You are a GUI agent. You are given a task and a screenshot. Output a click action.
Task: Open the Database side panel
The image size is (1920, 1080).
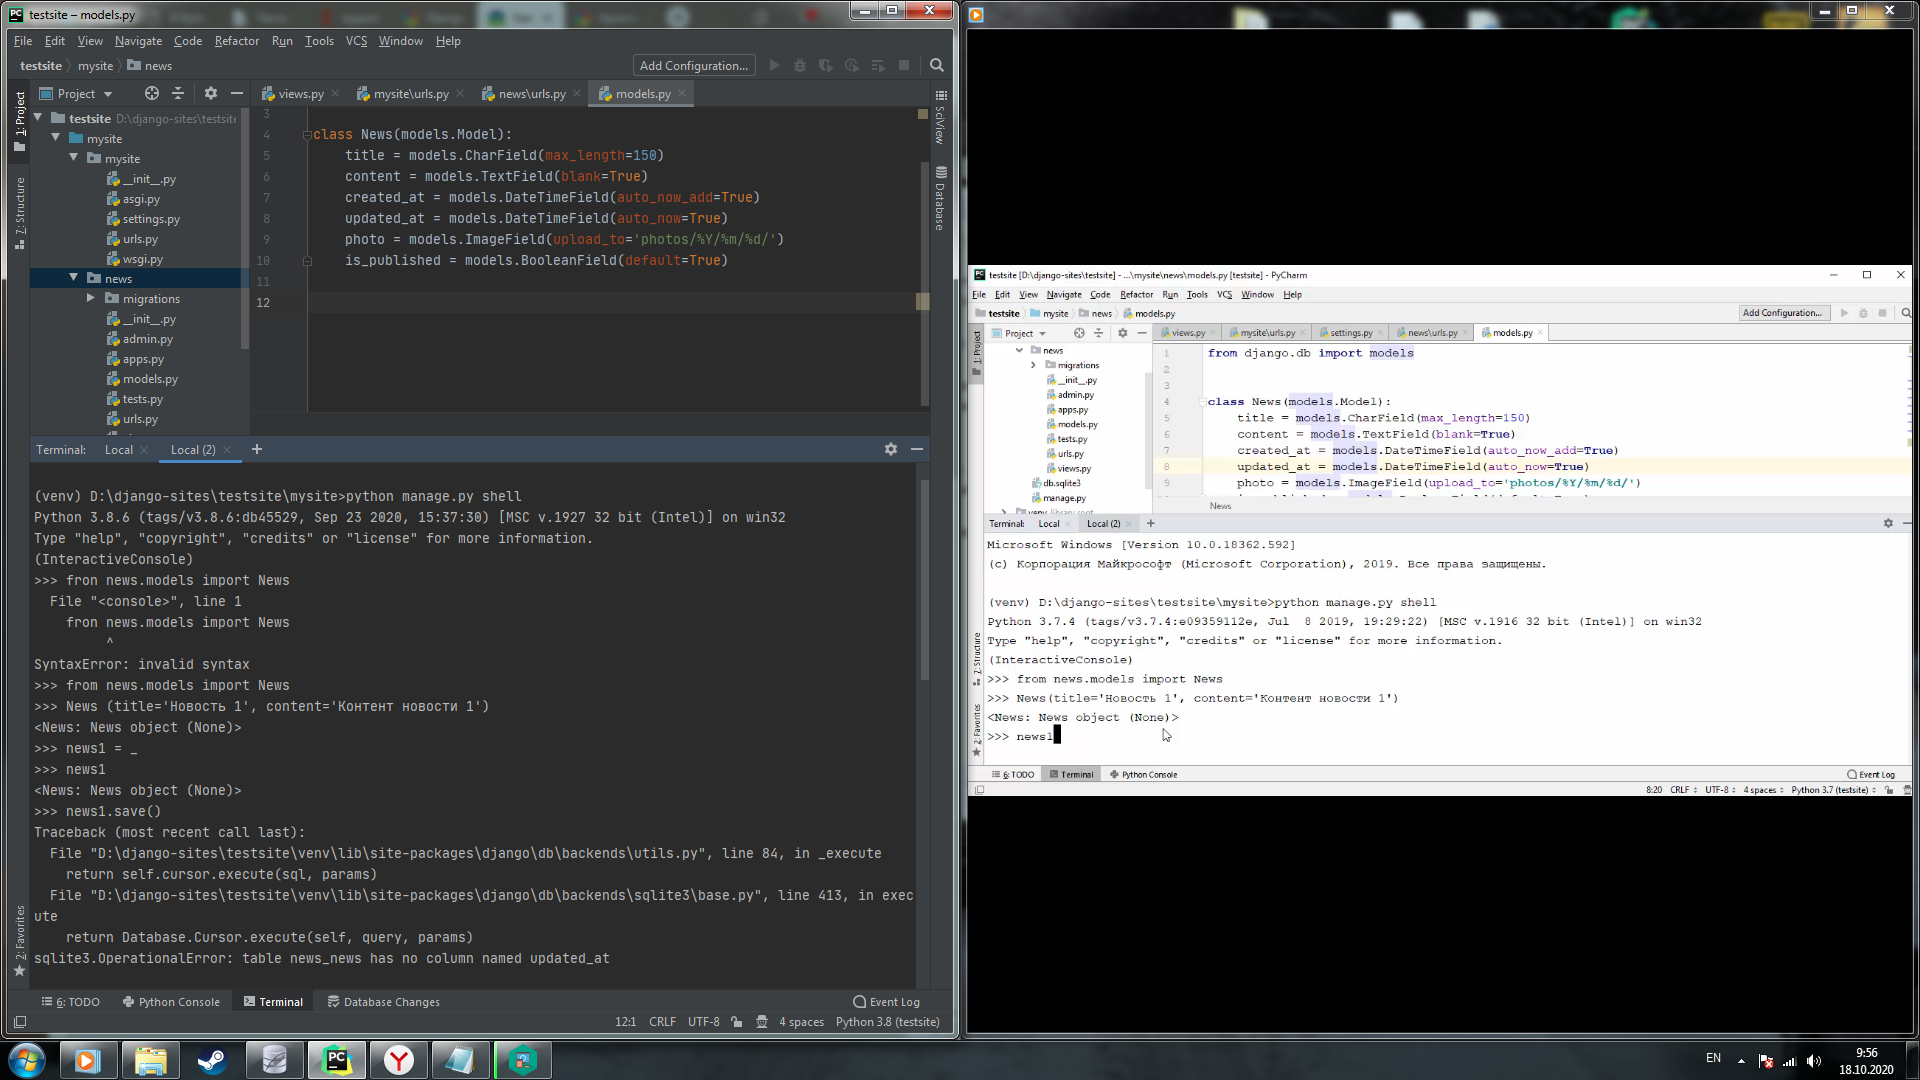(x=940, y=199)
